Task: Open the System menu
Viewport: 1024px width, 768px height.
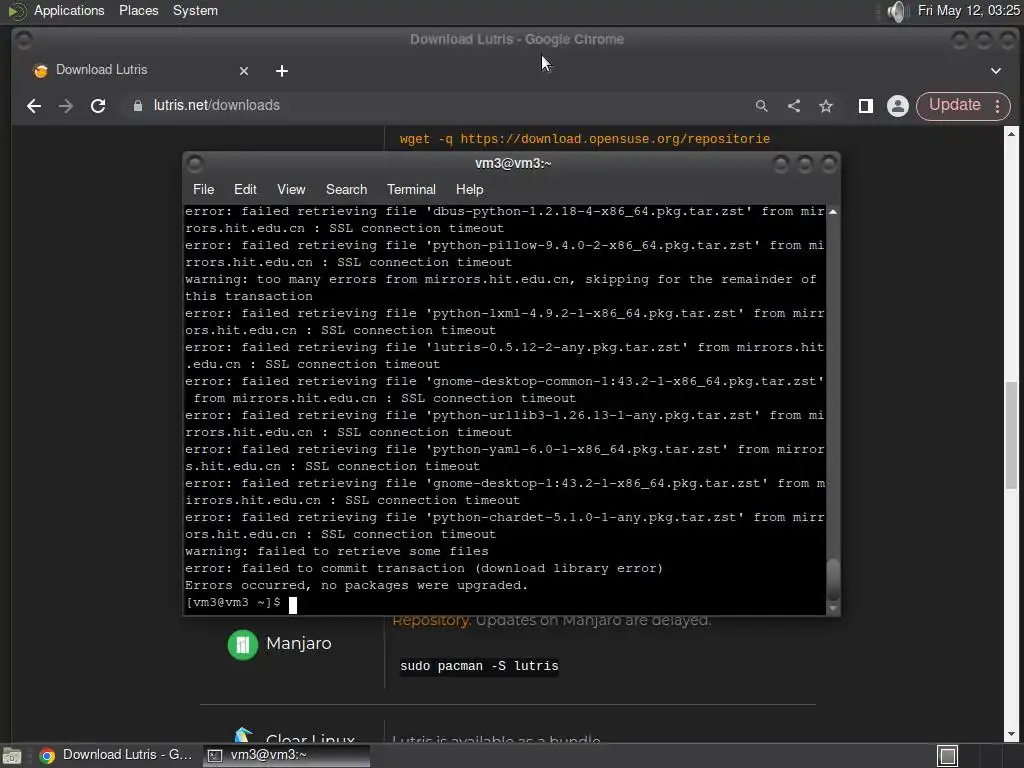Action: tap(195, 10)
